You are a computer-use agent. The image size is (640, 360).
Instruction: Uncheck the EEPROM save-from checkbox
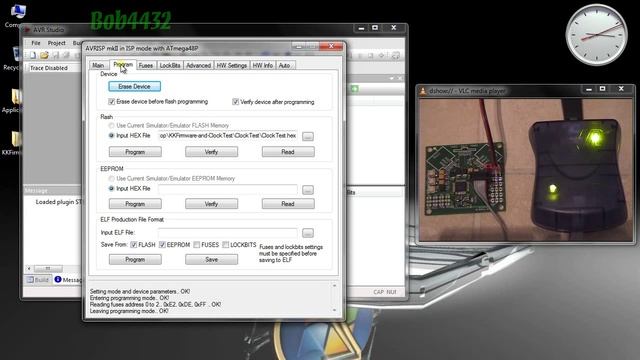tap(162, 244)
